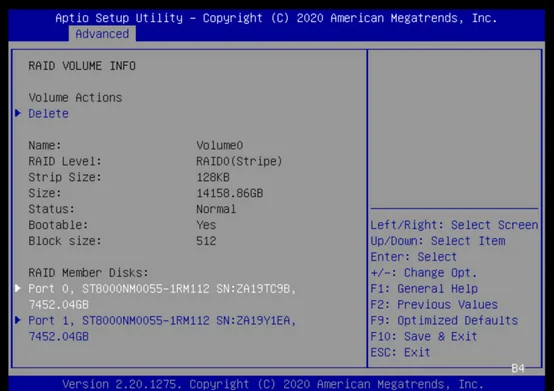
Task: Click the Name: label
Action: click(x=45, y=146)
